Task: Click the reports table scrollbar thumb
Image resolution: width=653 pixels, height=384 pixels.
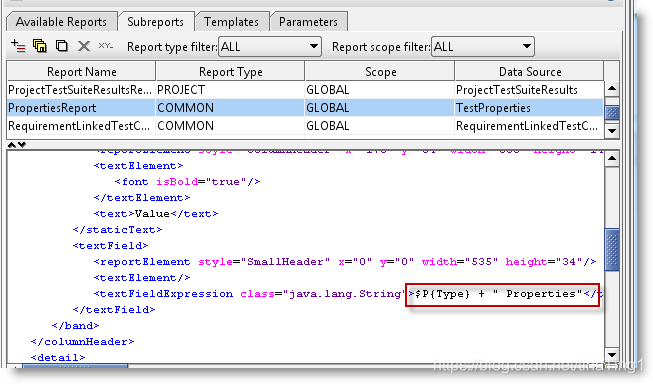Action: [612, 112]
